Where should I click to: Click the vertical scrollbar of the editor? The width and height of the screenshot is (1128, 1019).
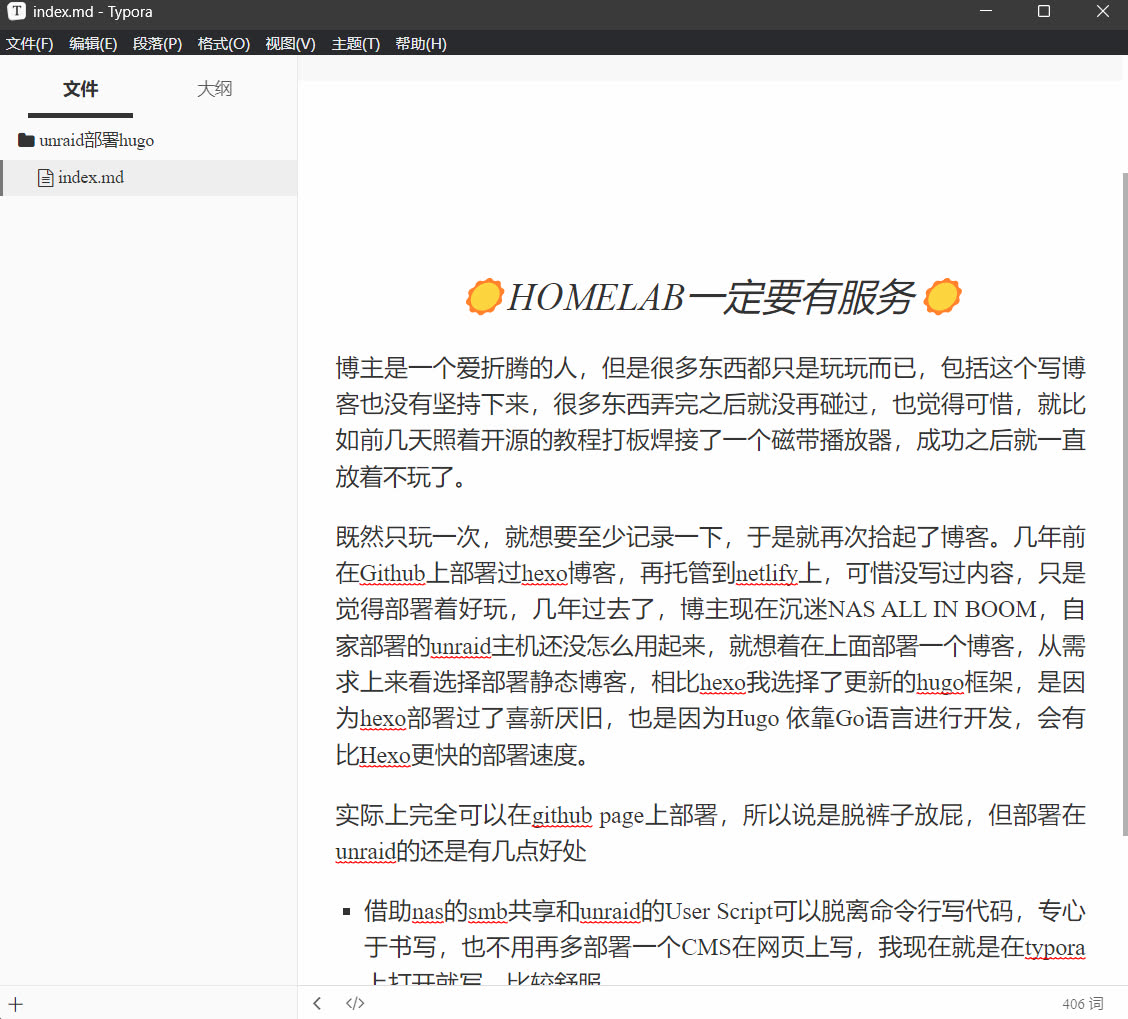coord(1124,500)
